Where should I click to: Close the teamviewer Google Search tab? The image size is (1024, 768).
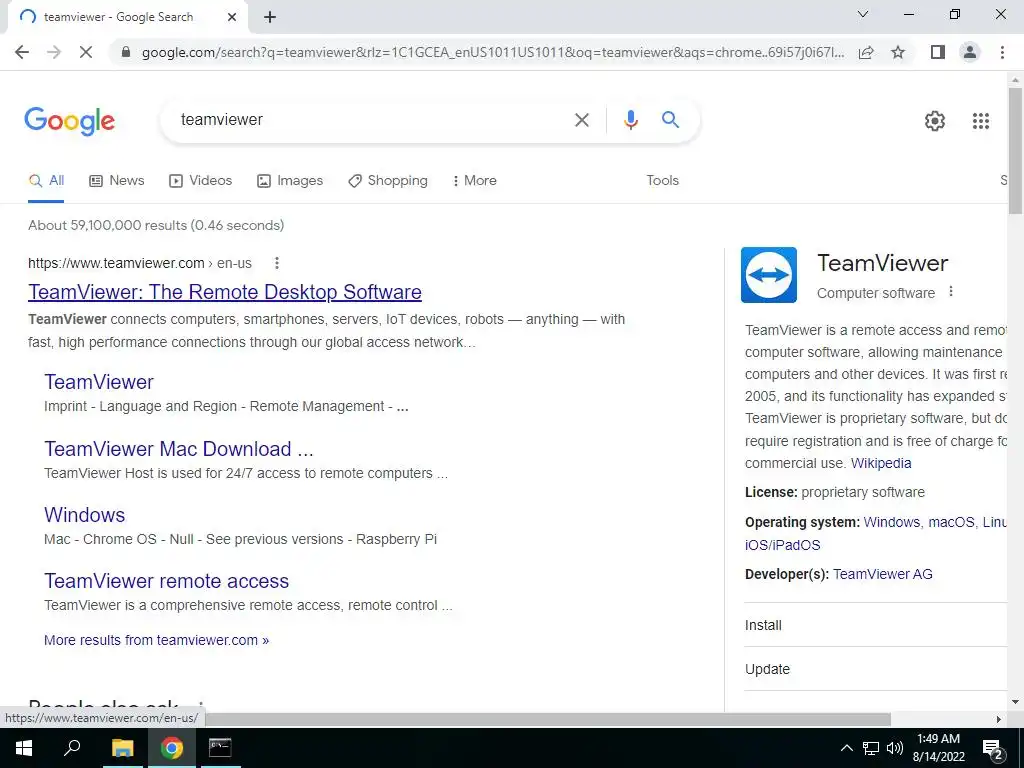pos(232,17)
